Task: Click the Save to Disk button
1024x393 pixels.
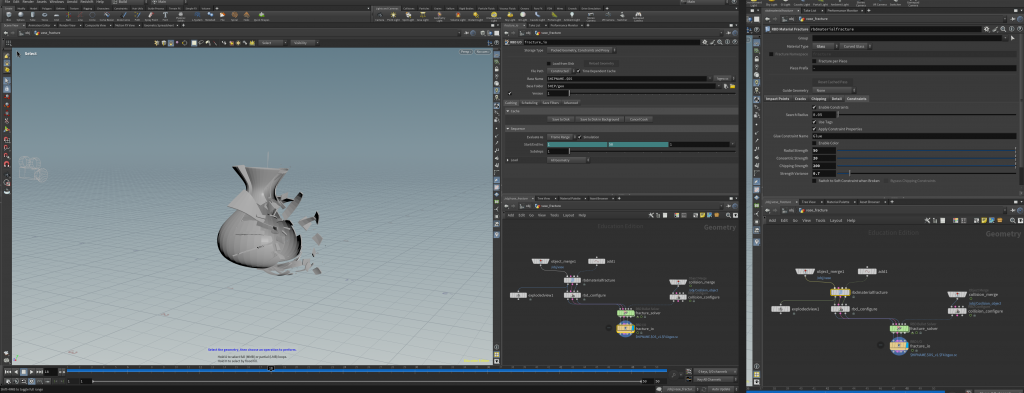Action: point(560,119)
